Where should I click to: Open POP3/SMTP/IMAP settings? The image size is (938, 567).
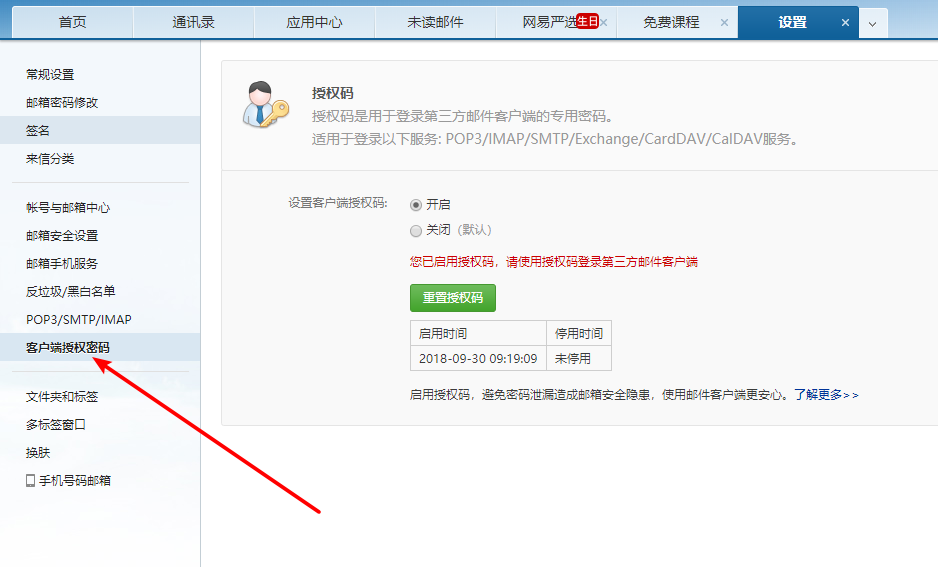(79, 319)
